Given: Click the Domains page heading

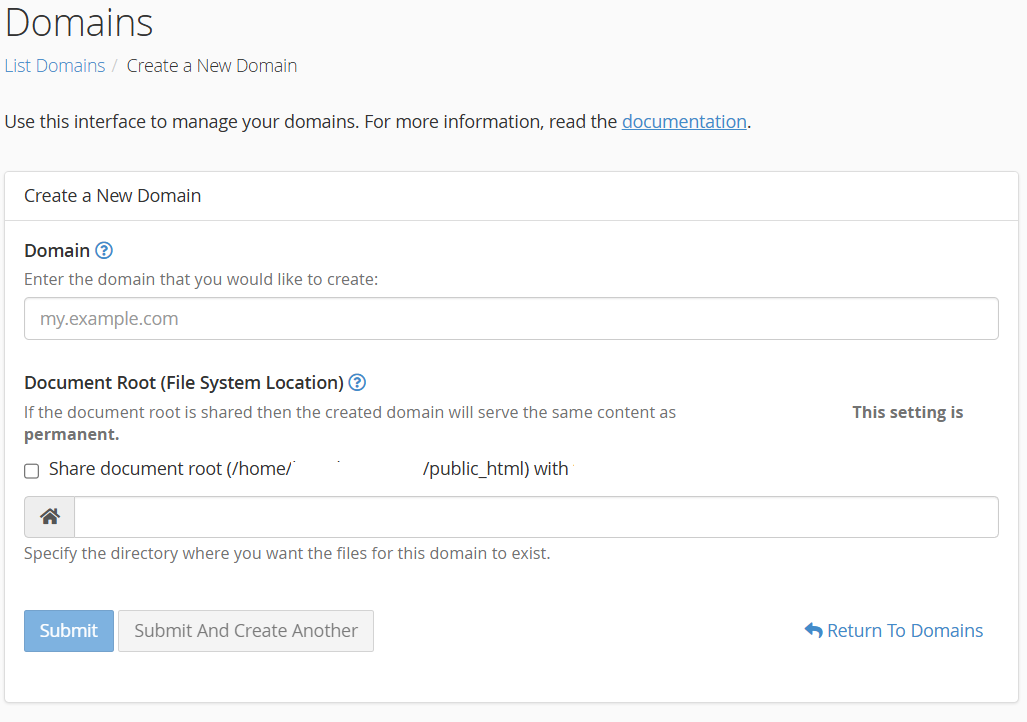Looking at the screenshot, I should (x=79, y=22).
